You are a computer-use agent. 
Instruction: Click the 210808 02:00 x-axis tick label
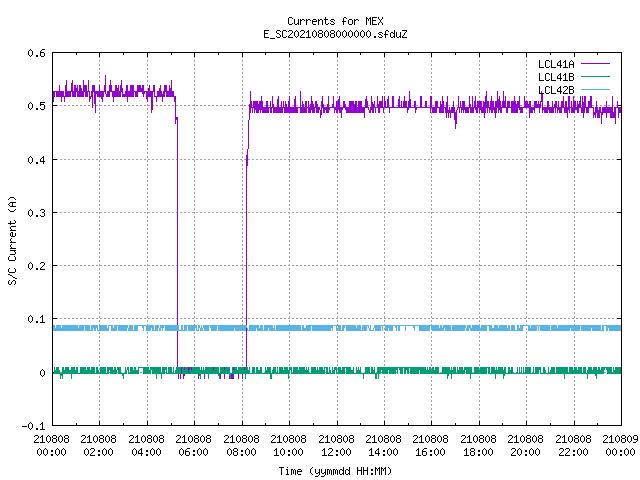(x=98, y=446)
